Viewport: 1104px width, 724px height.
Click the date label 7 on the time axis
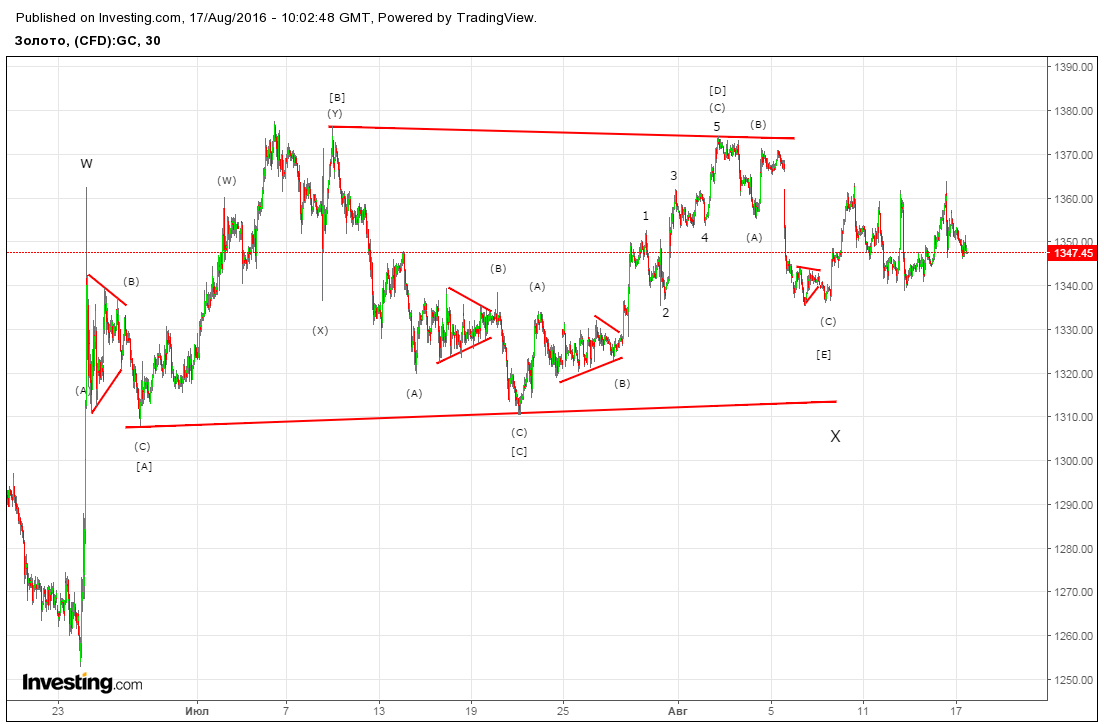point(286,711)
